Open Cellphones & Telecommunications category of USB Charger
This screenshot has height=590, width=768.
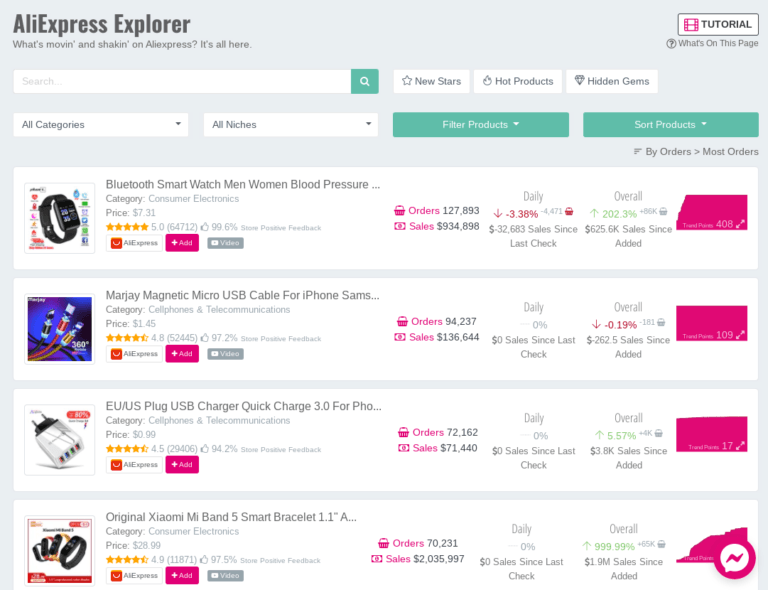[x=219, y=421]
